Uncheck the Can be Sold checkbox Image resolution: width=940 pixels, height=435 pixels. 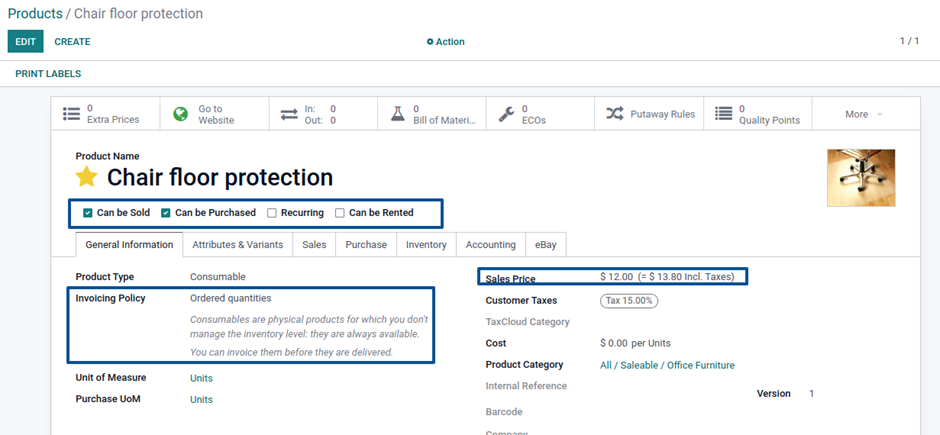click(88, 213)
